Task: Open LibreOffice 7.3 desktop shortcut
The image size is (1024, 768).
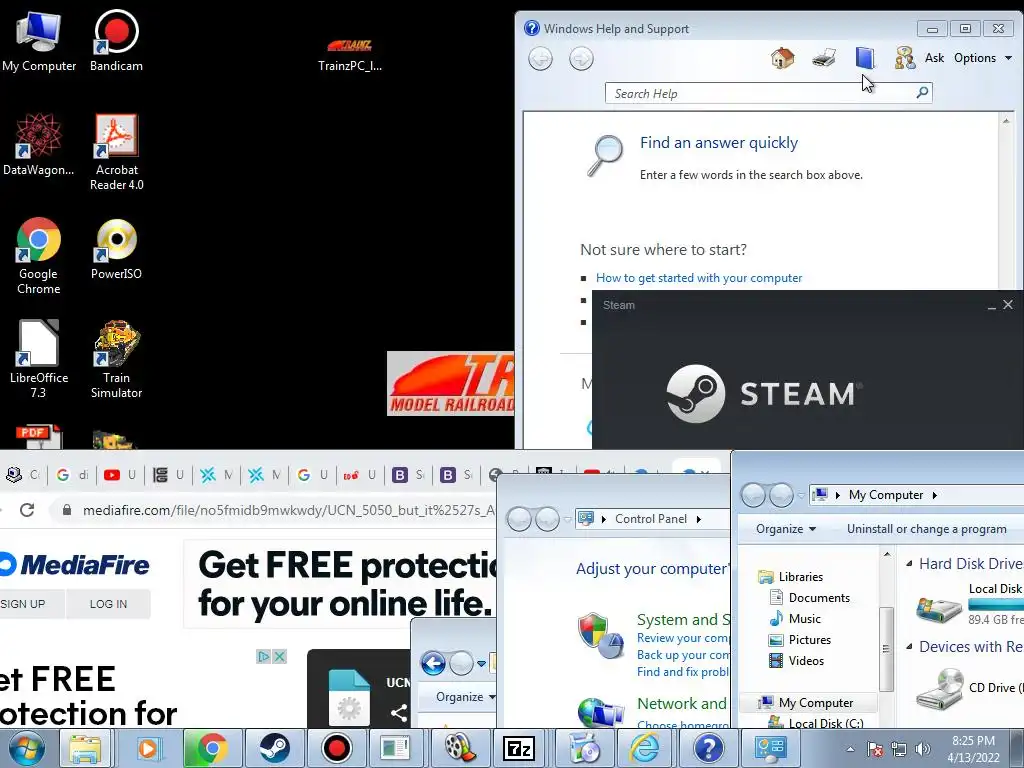Action: point(39,359)
